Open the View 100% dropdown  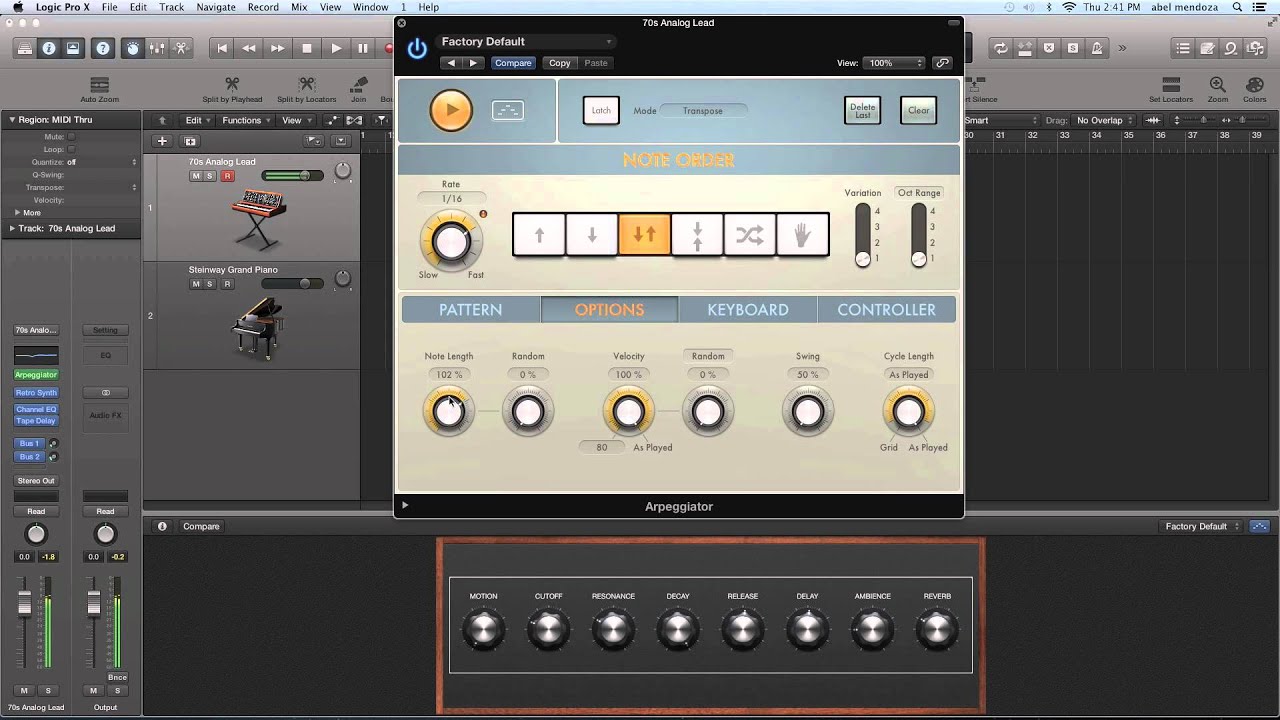[895, 63]
